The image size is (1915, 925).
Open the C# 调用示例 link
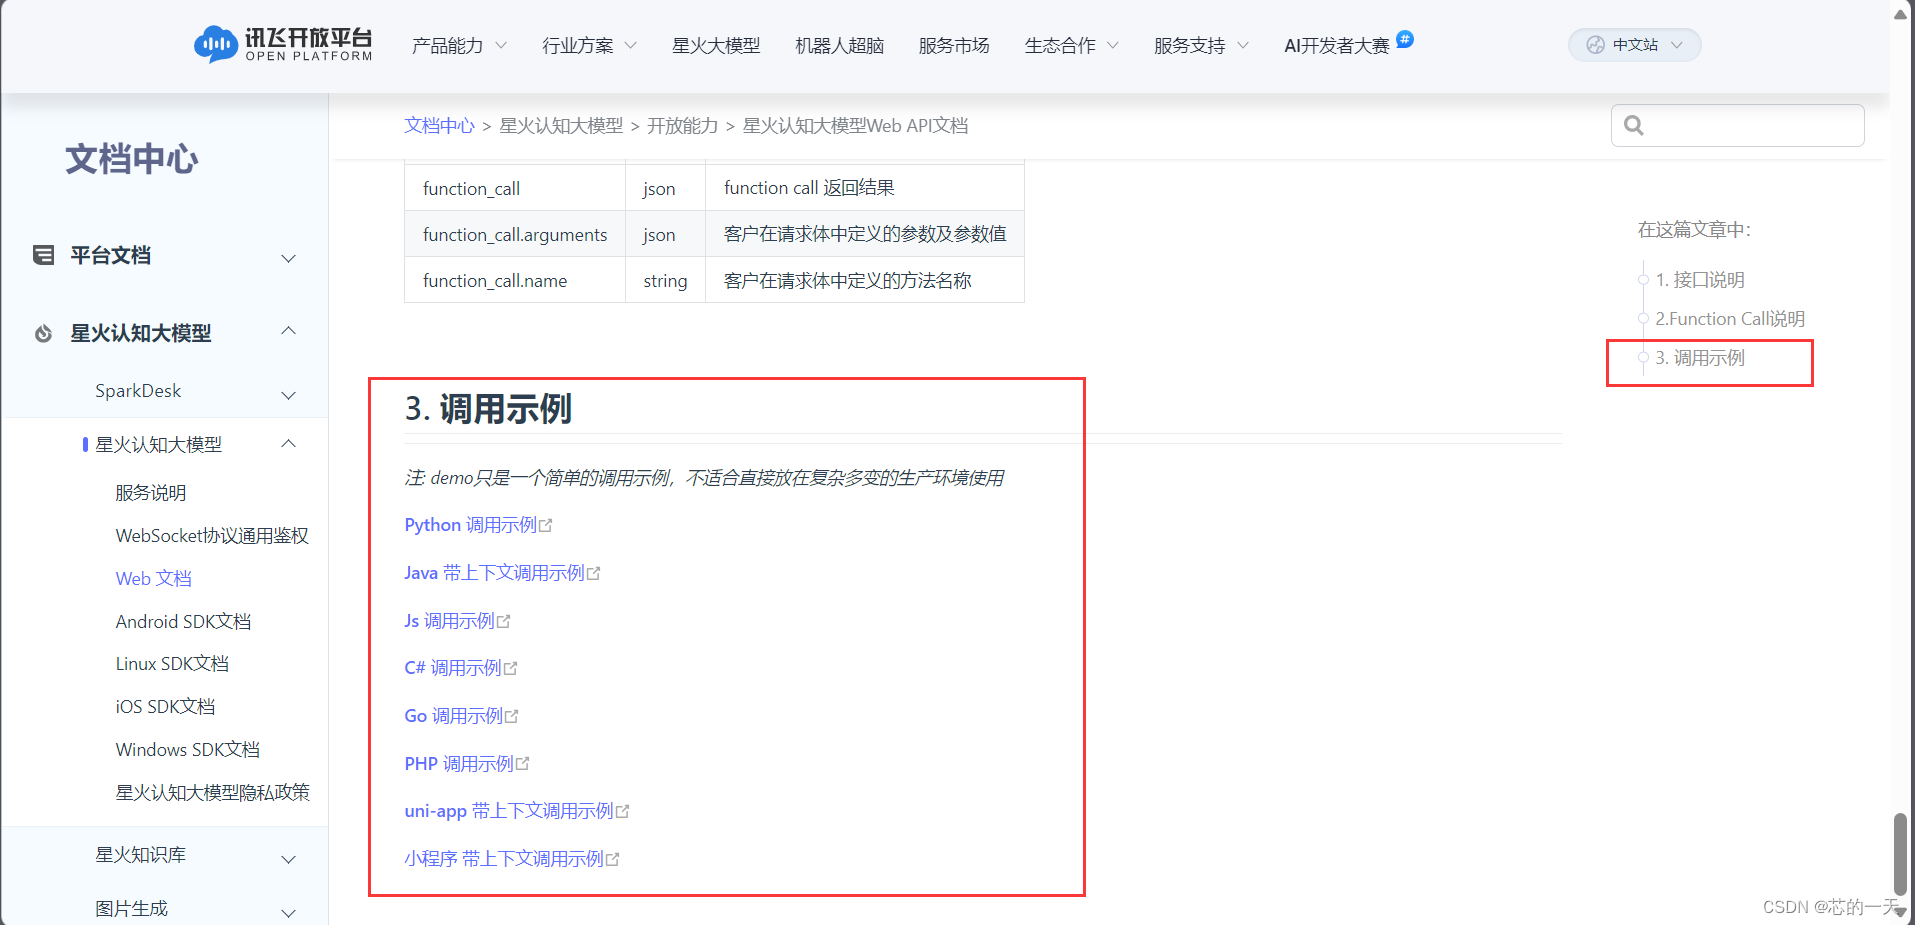tap(453, 668)
